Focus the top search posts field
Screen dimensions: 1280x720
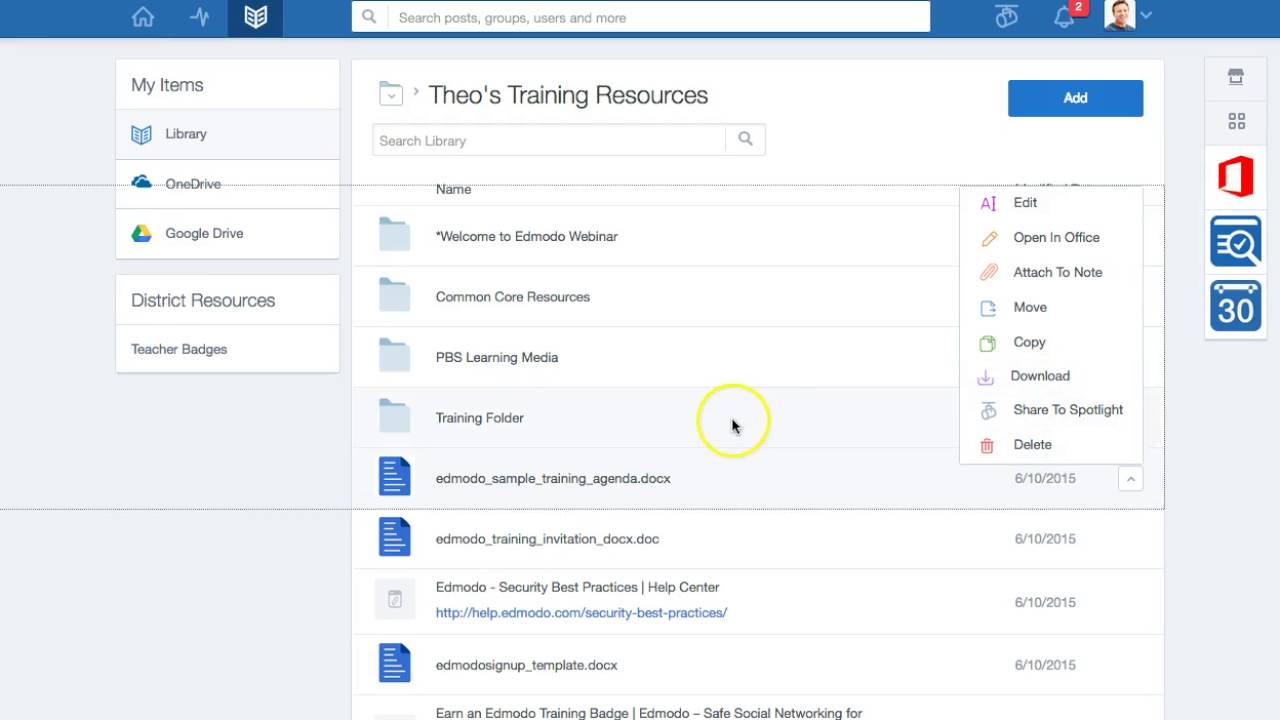click(x=659, y=17)
